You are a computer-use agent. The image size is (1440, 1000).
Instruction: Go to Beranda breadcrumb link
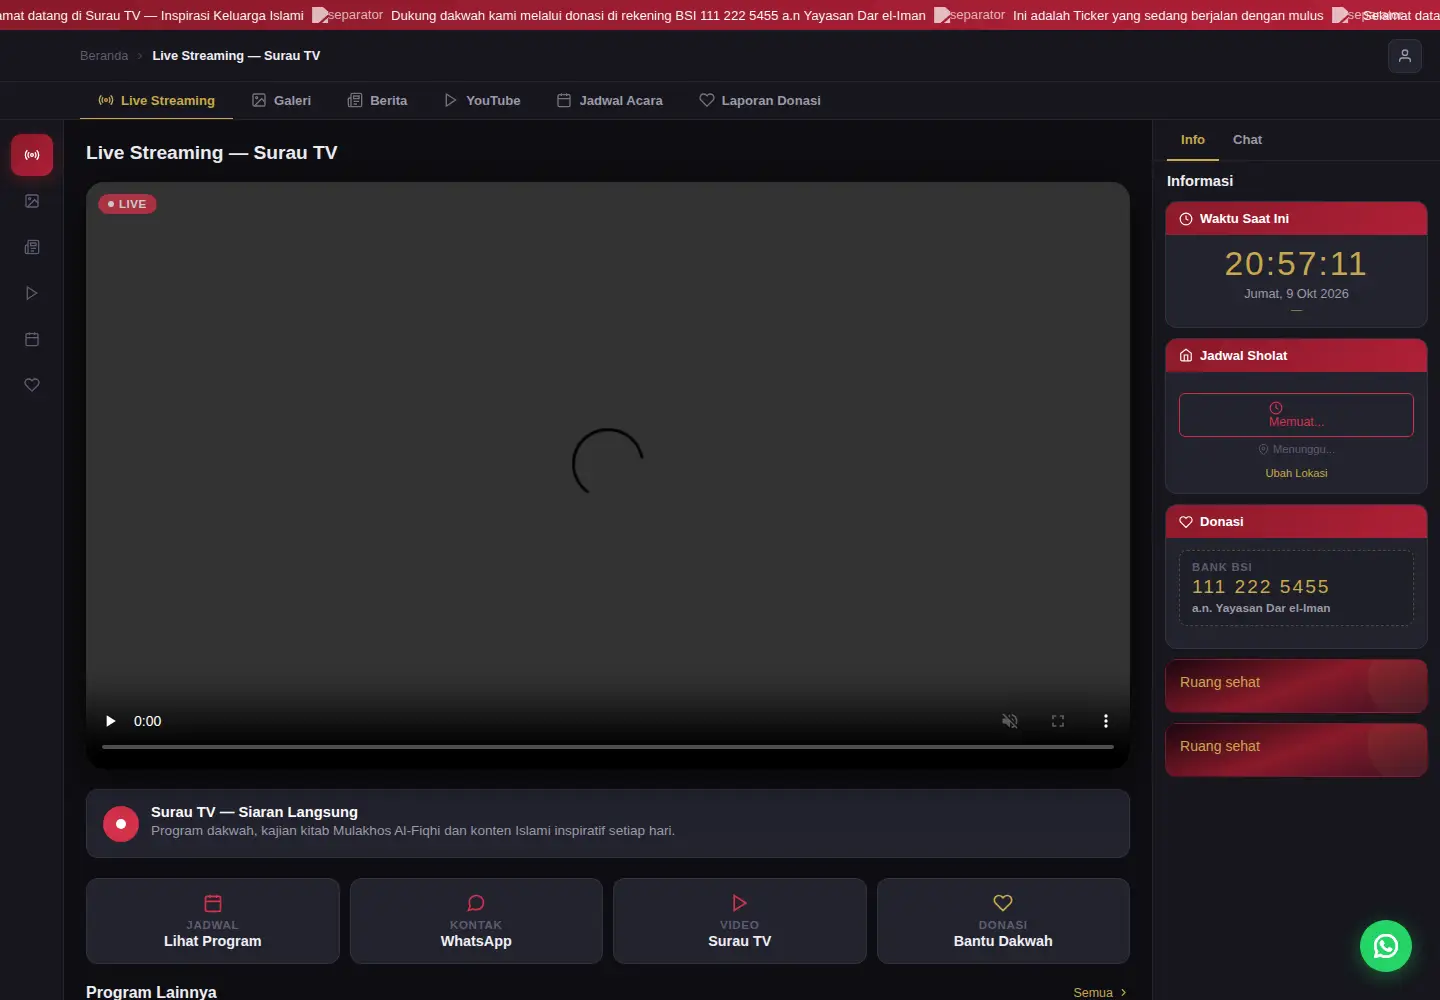click(104, 56)
